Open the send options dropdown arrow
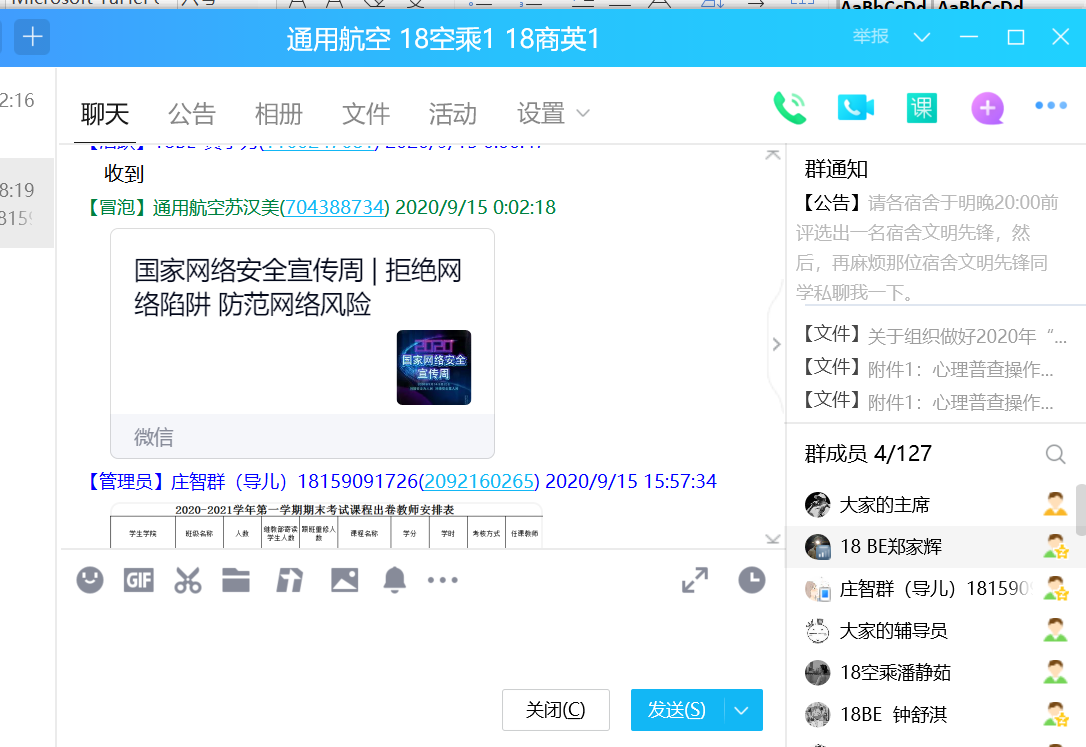Screen dimensions: 1086x747 click(741, 710)
